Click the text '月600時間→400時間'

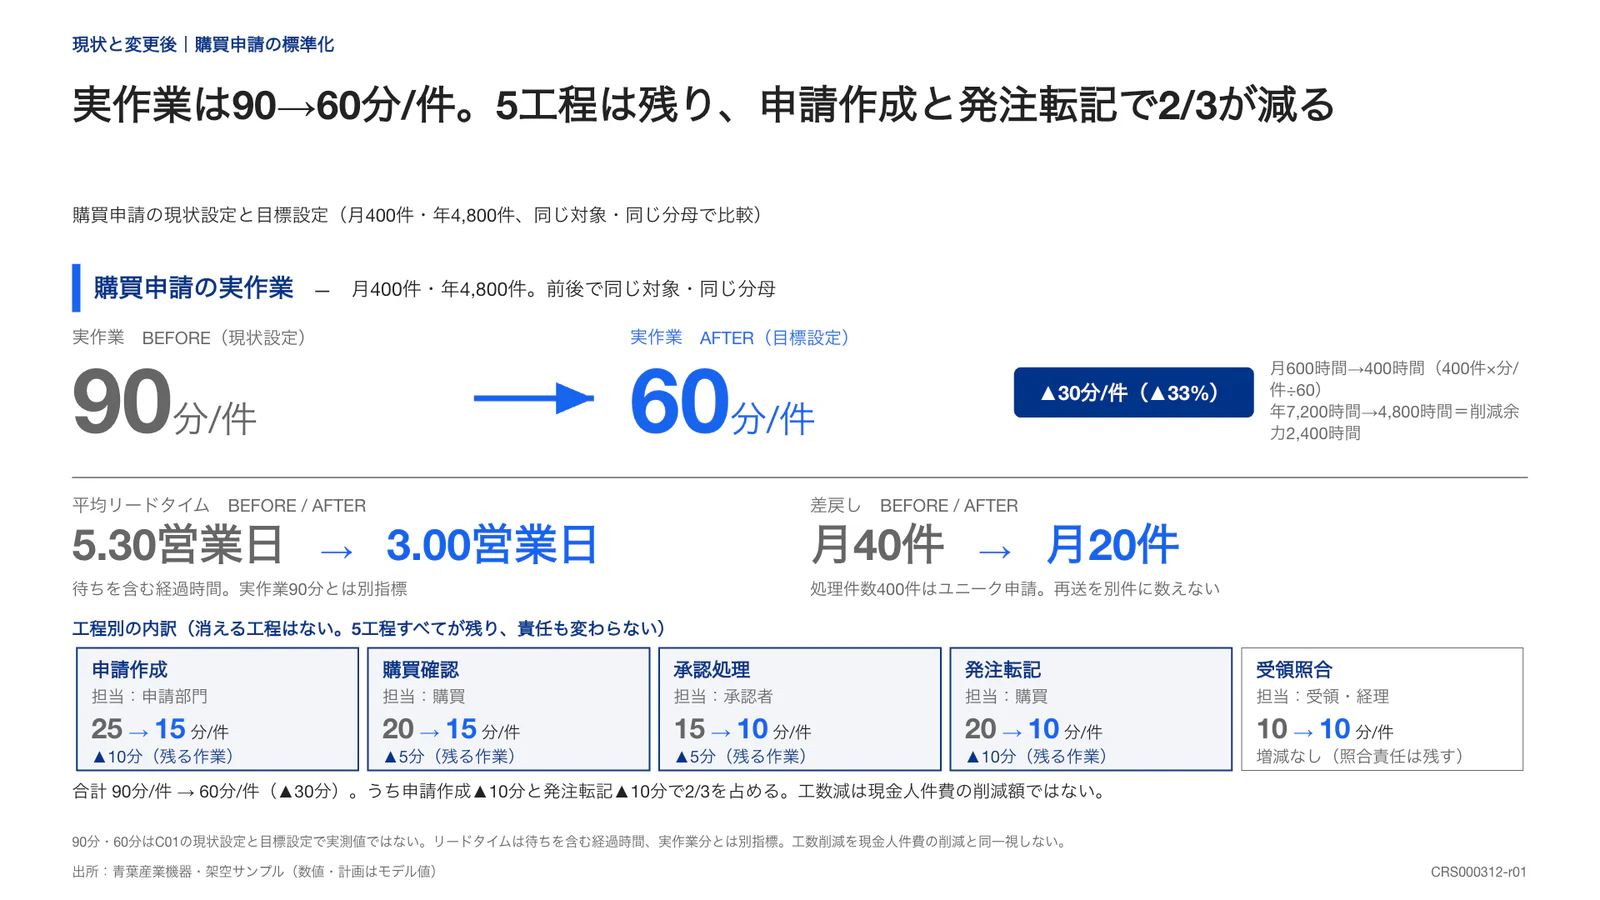tap(1347, 368)
